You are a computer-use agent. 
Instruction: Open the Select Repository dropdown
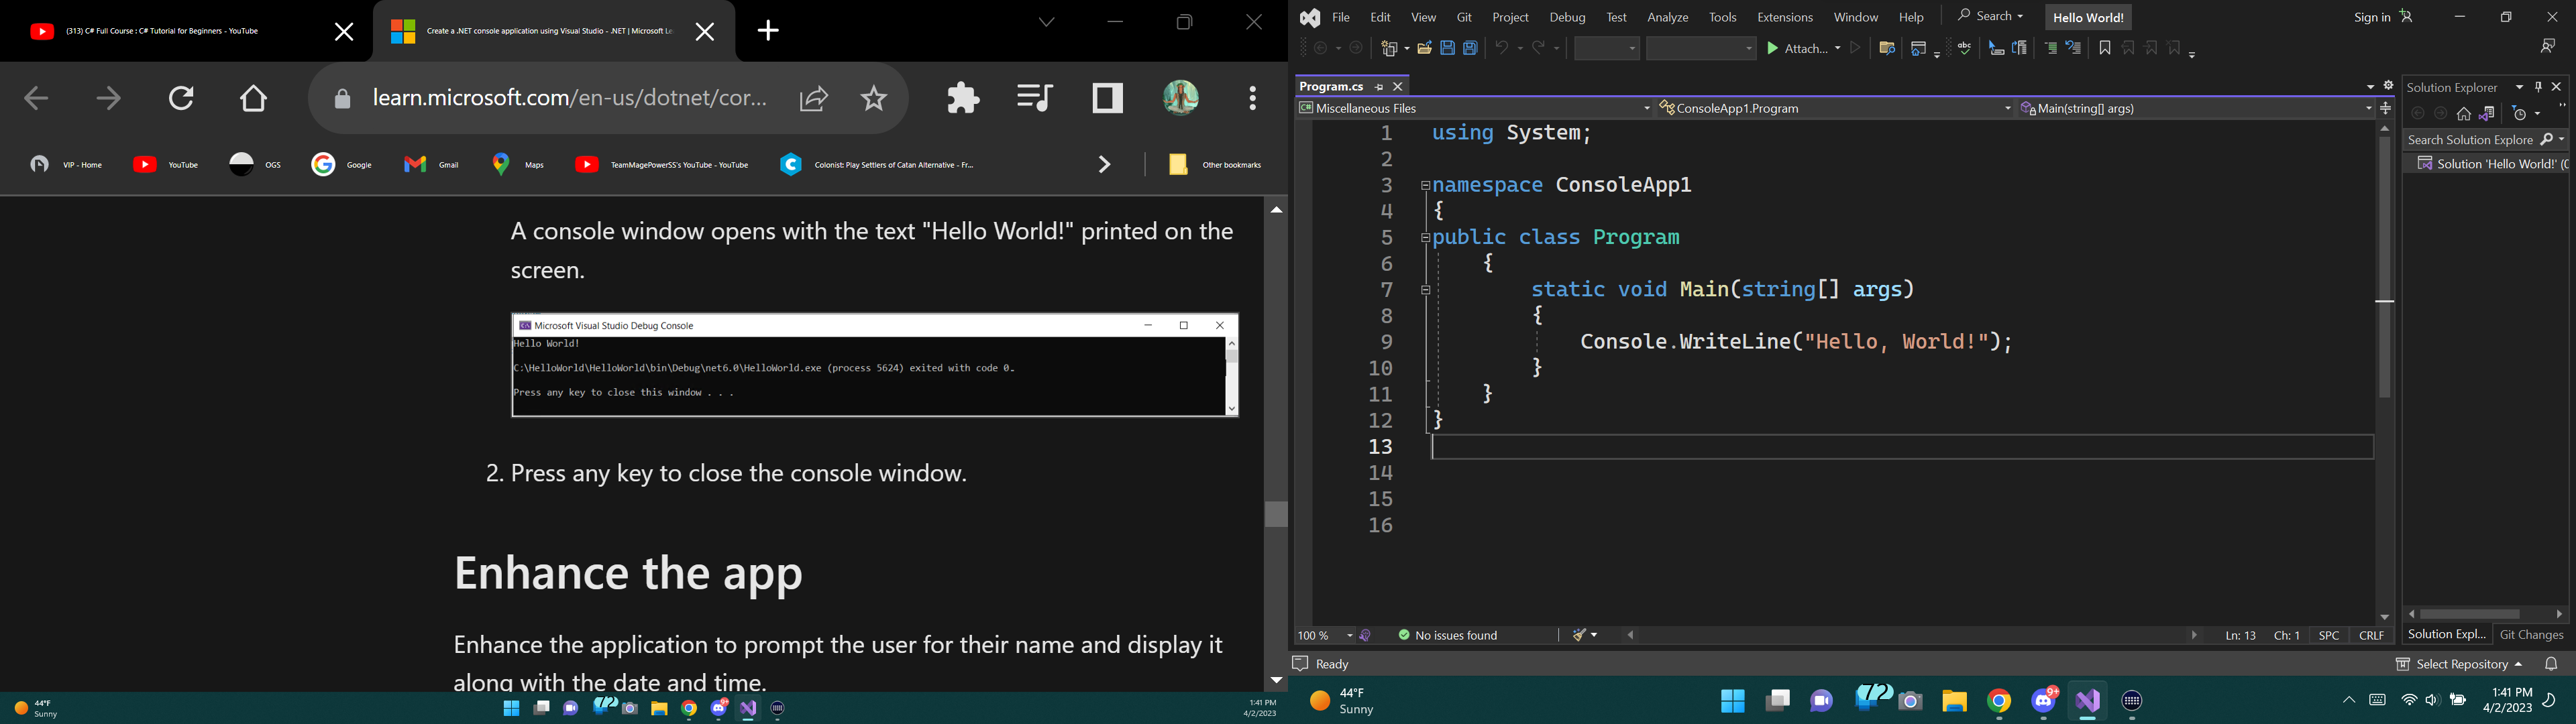(2462, 664)
